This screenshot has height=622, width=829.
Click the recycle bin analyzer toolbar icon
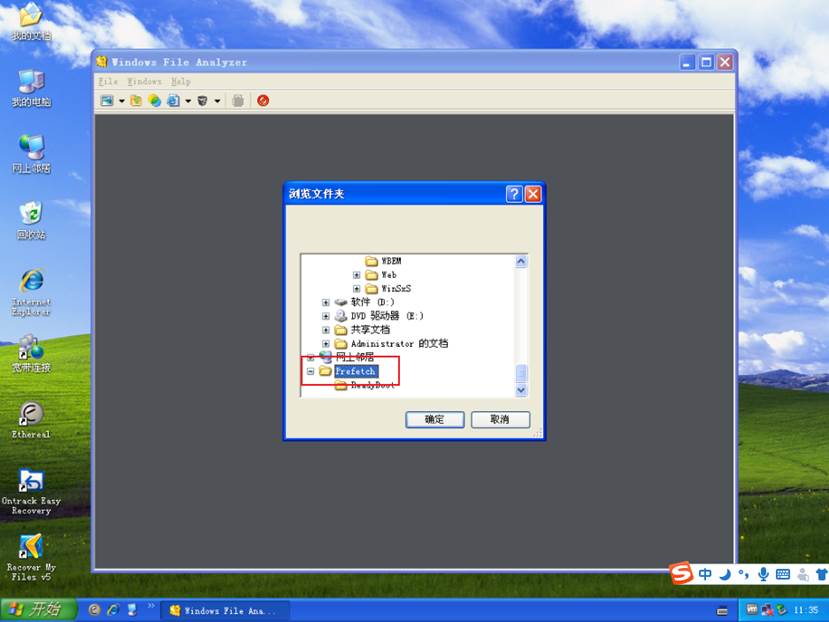point(202,100)
